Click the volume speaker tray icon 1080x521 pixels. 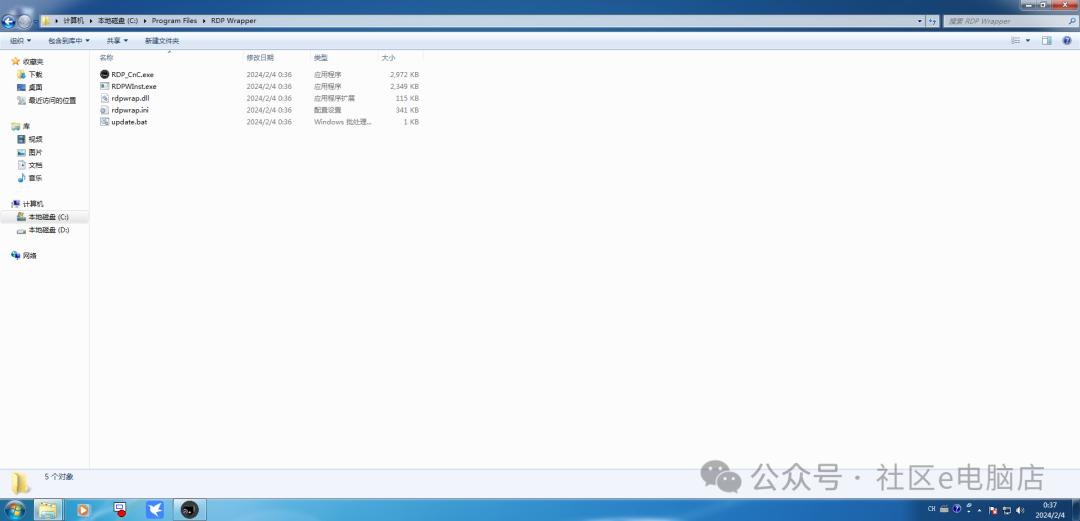pyautogui.click(x=1020, y=510)
